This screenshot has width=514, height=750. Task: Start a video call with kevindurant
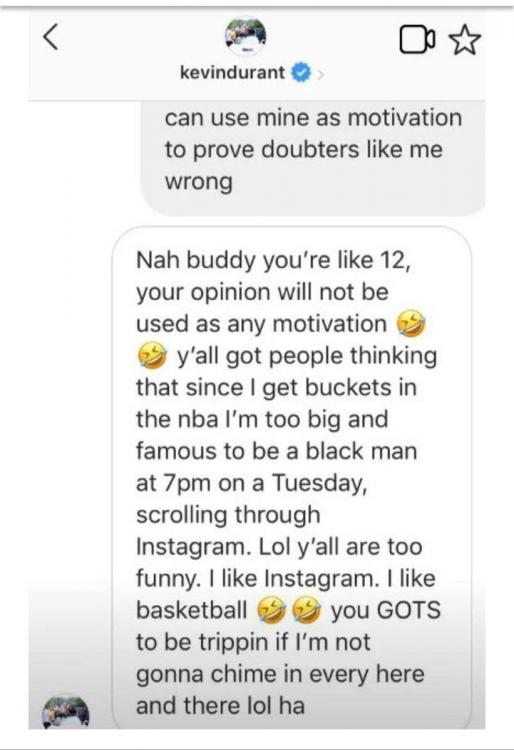pos(417,40)
